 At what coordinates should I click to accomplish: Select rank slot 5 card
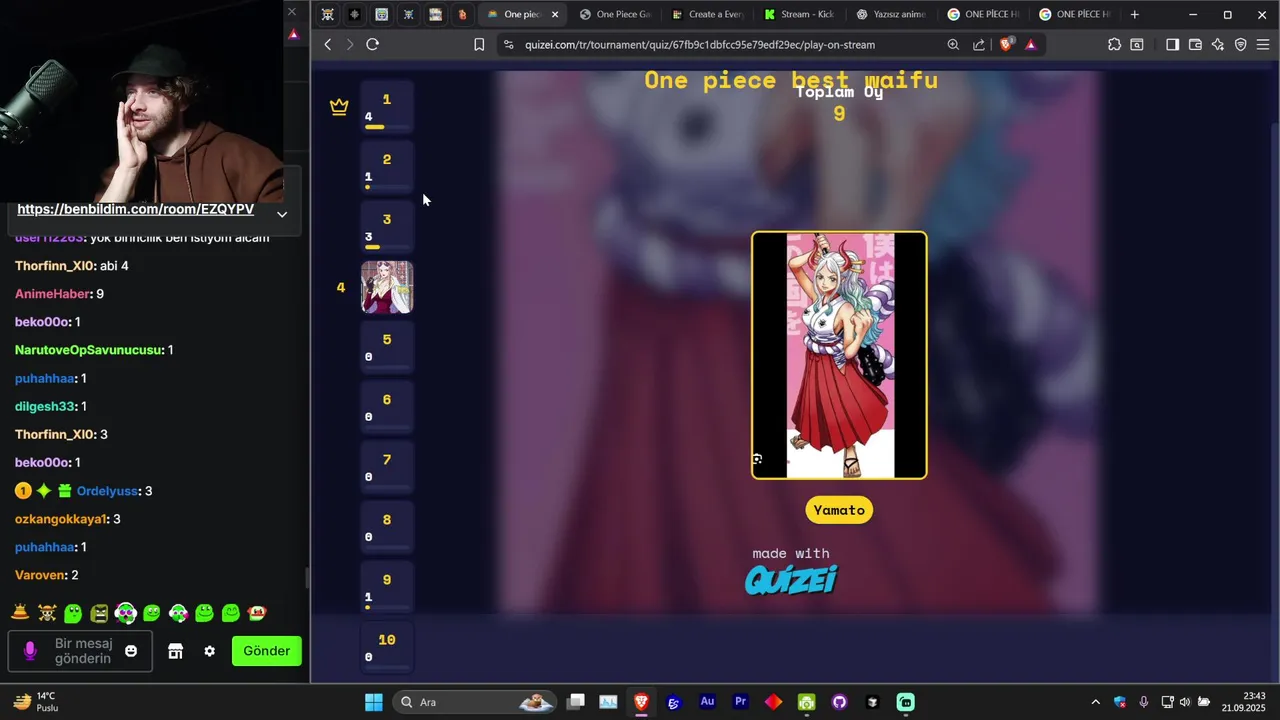387,347
